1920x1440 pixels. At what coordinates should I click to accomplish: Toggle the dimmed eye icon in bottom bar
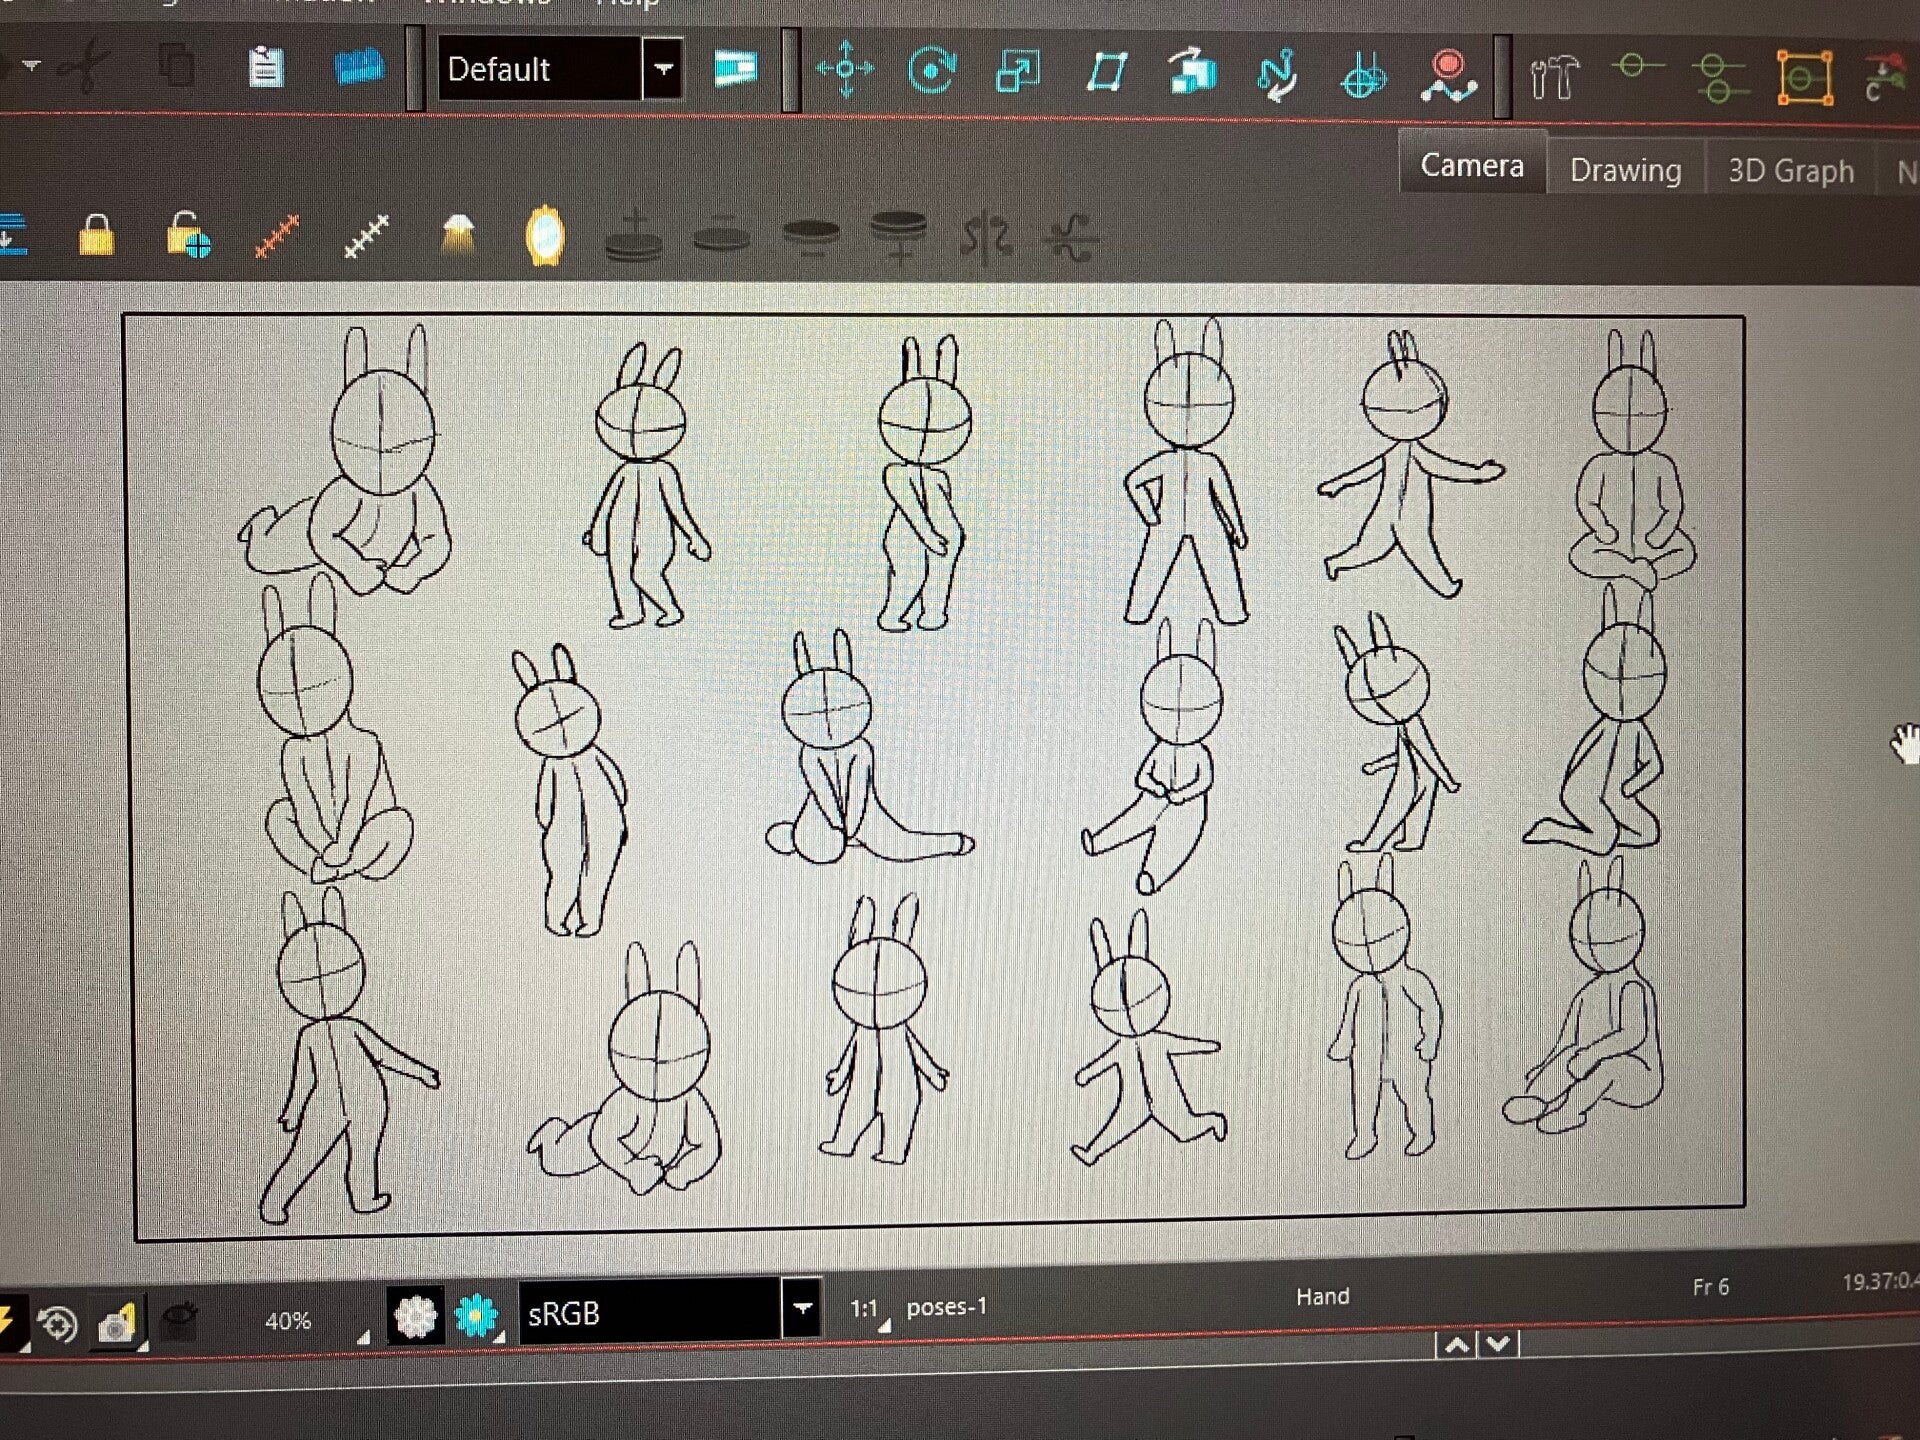180,1320
